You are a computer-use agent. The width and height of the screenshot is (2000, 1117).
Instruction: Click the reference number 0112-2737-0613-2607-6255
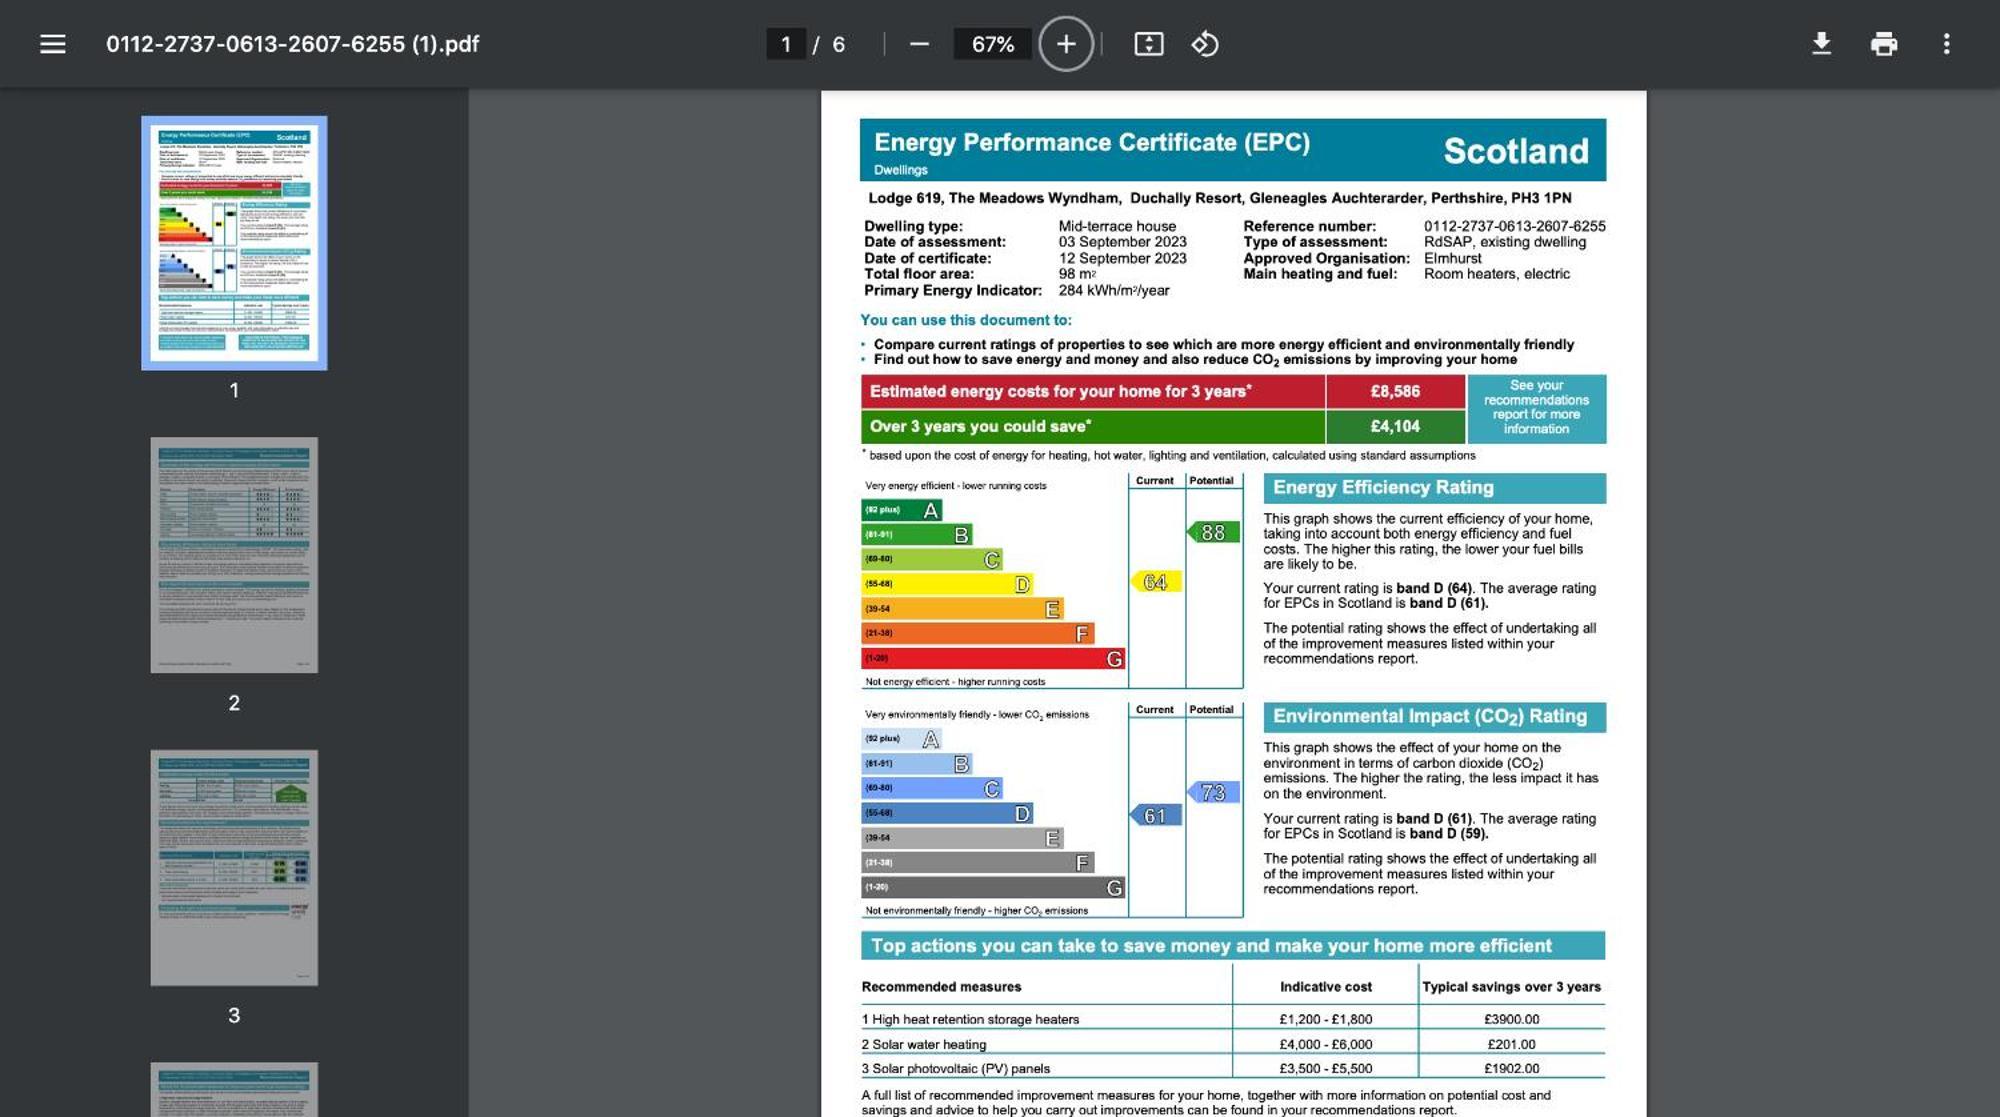pyautogui.click(x=1514, y=226)
